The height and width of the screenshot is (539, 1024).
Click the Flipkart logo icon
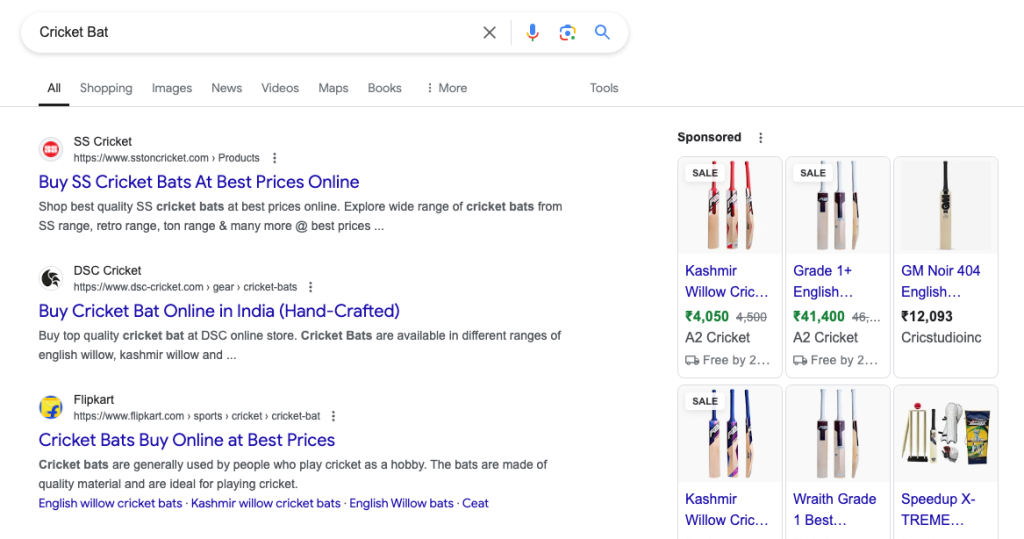click(51, 407)
